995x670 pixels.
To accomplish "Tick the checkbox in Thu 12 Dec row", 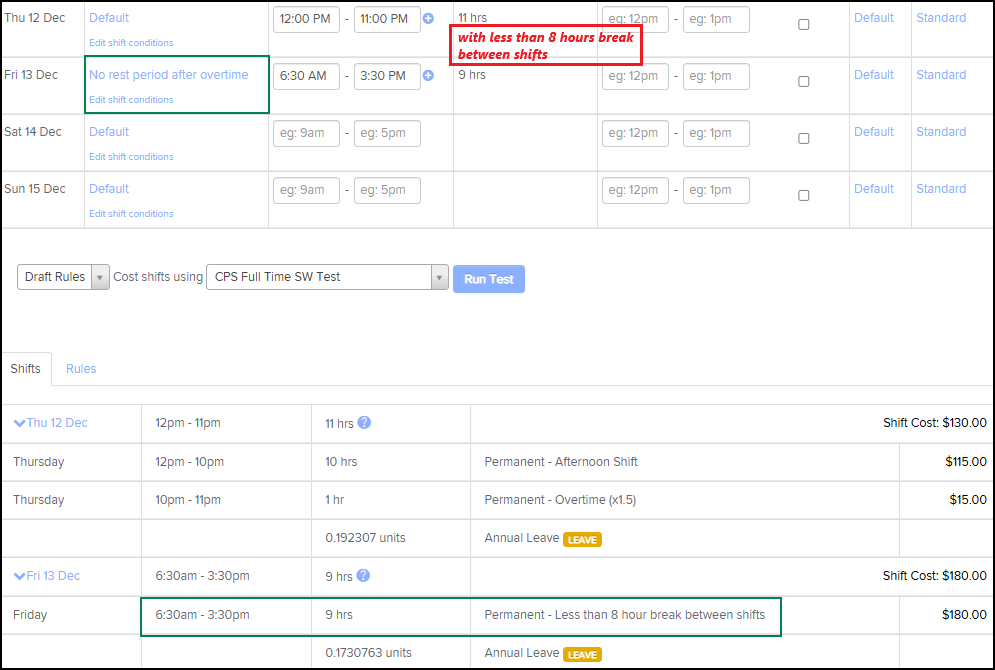I will tap(803, 25).
